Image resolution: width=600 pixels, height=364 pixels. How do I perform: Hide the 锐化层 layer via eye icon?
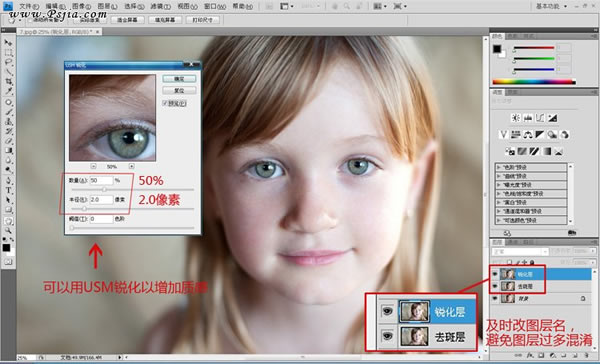coord(495,274)
